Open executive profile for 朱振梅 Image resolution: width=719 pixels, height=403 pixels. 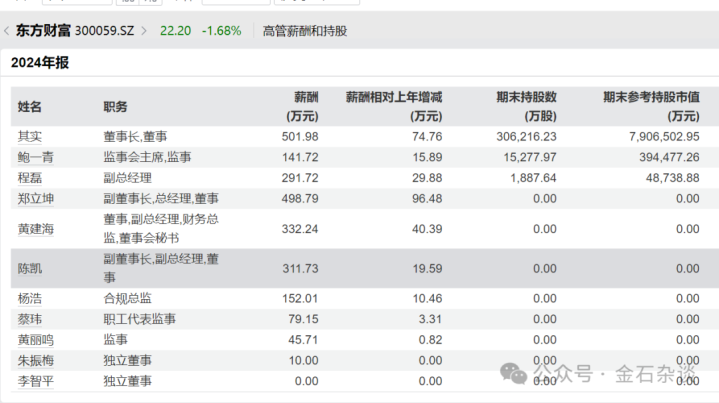36,360
